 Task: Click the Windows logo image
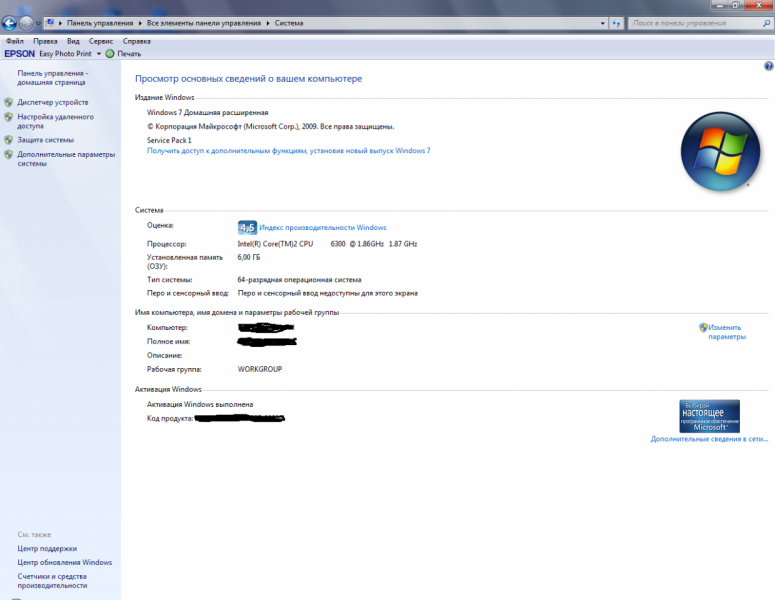(720, 151)
